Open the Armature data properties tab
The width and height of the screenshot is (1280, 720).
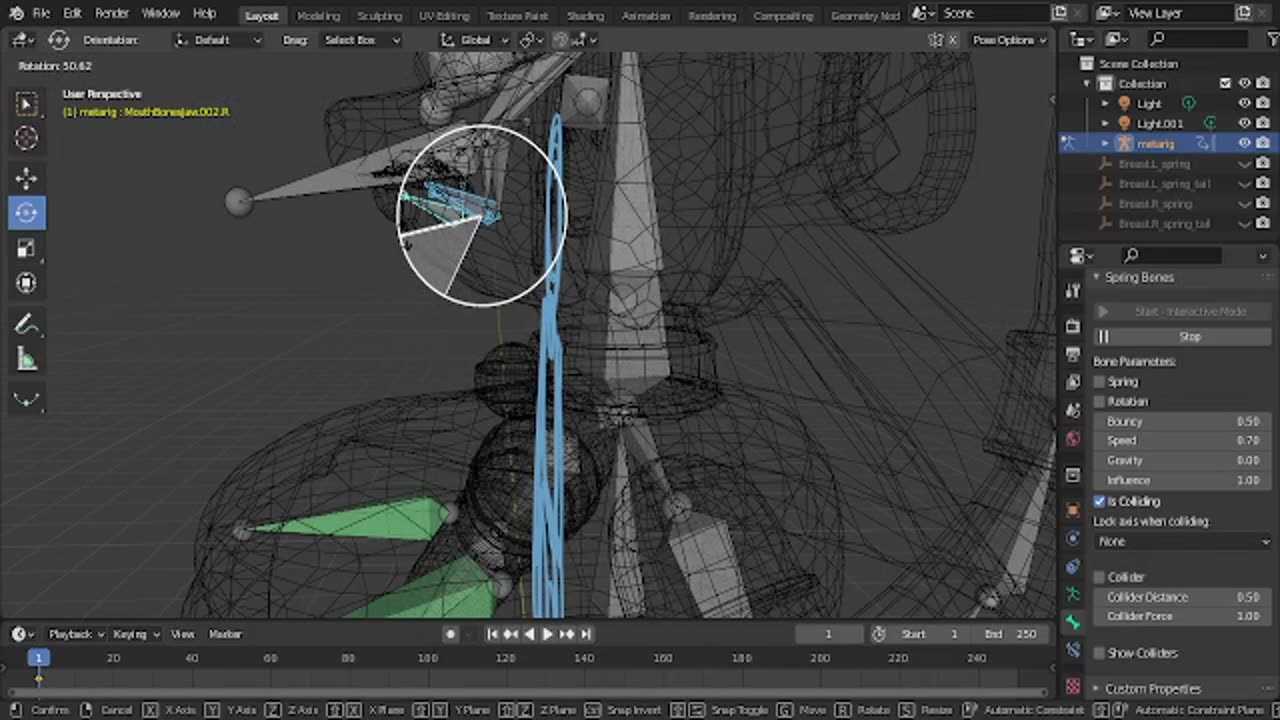coord(1073,594)
